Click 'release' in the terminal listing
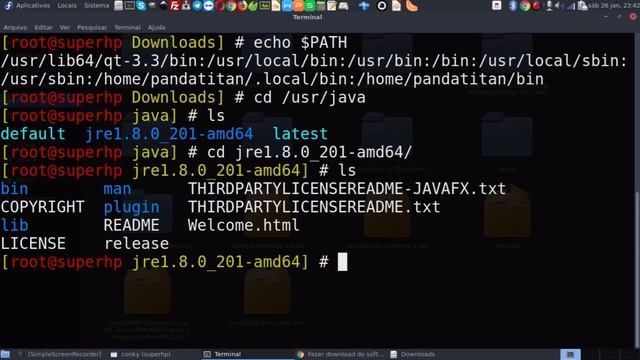 (x=136, y=244)
